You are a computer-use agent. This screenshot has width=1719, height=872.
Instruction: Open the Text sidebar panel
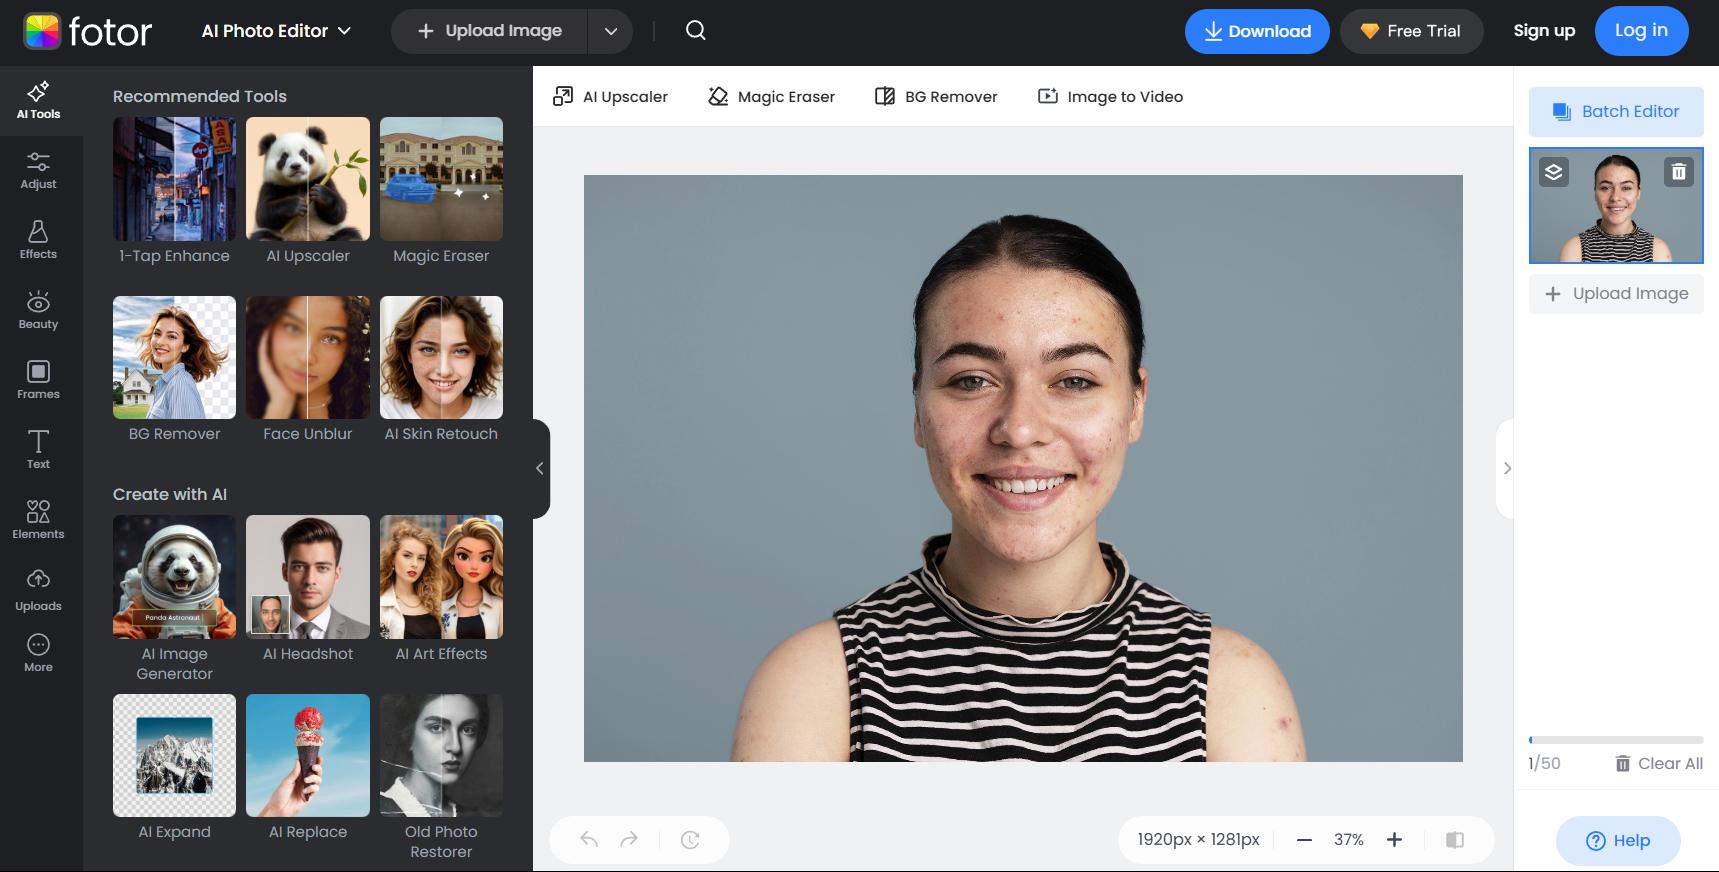click(x=38, y=451)
